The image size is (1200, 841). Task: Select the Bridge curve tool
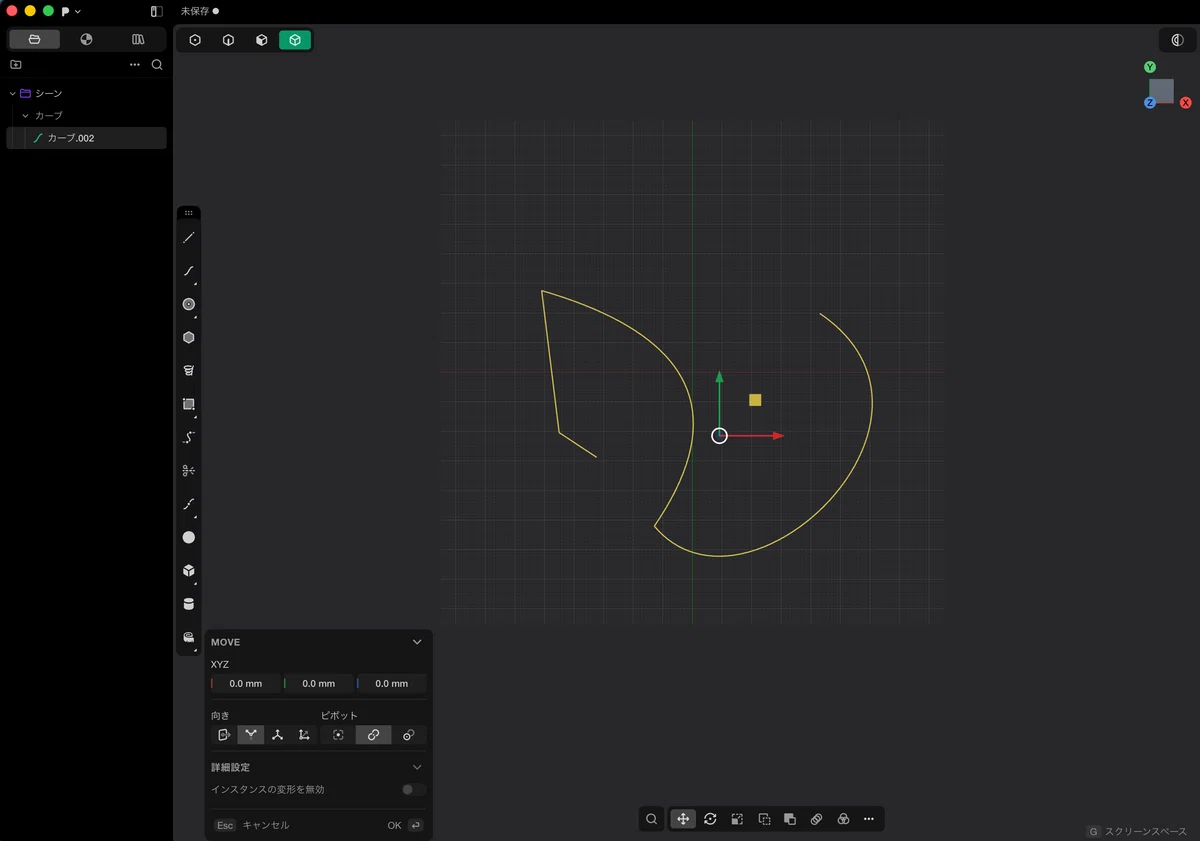(189, 504)
